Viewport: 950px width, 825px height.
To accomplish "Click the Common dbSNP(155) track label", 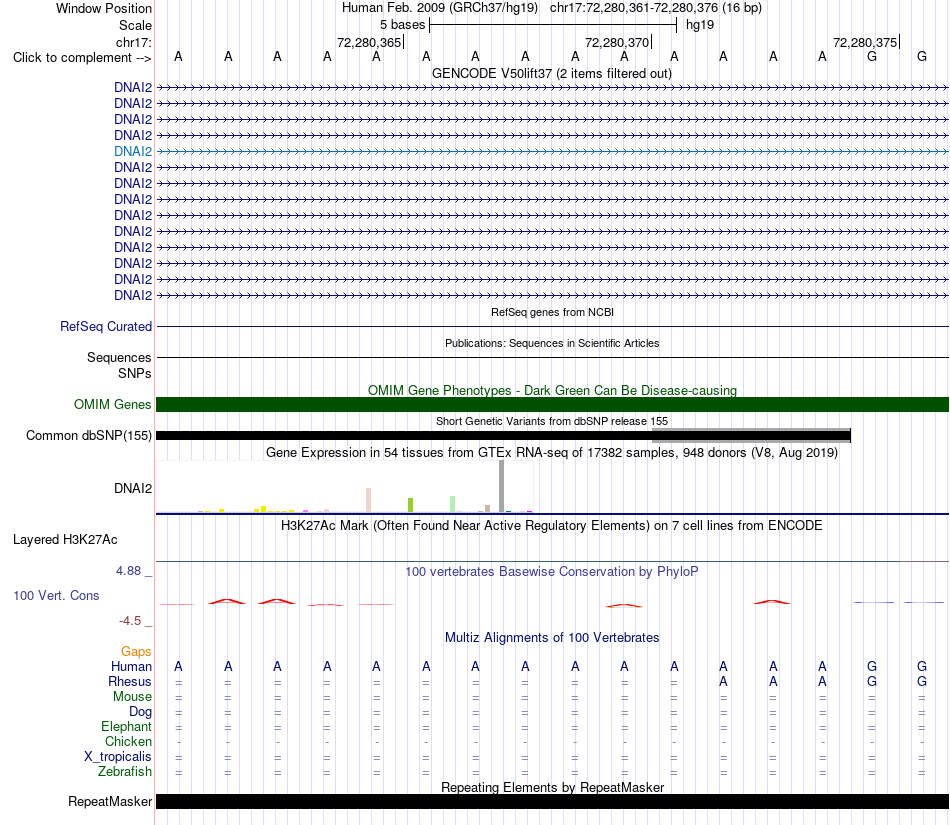I will click(x=88, y=436).
